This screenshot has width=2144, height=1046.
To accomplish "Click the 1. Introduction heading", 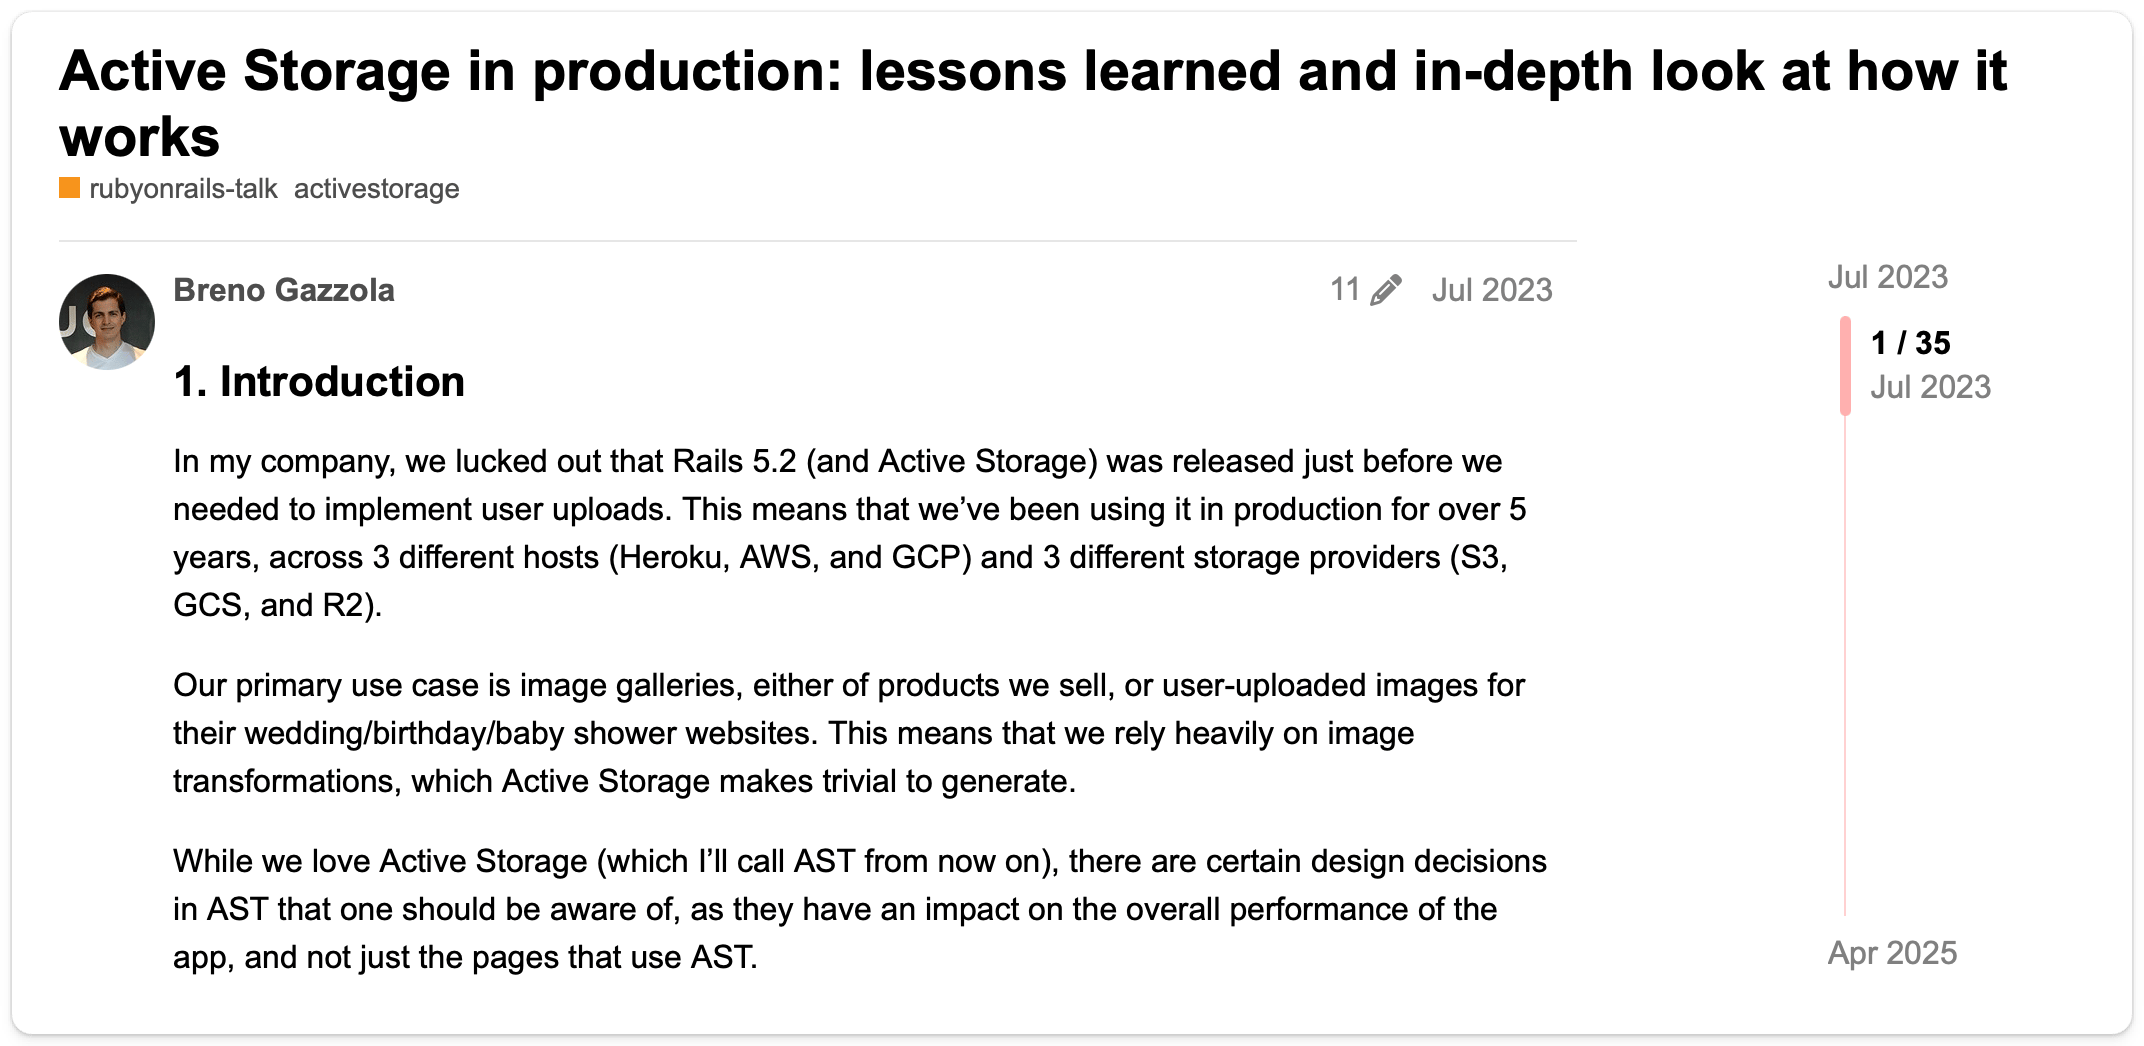I will 319,382.
